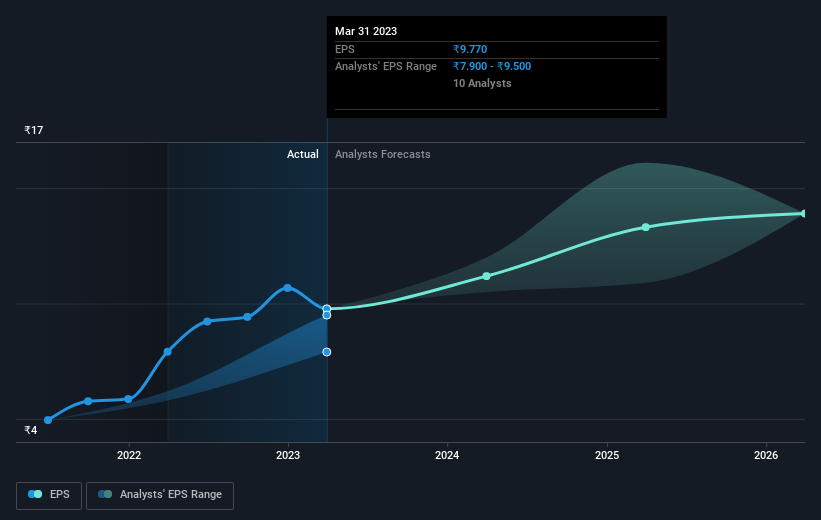Click the 2023 x-axis label
821x520 pixels.
[288, 455]
